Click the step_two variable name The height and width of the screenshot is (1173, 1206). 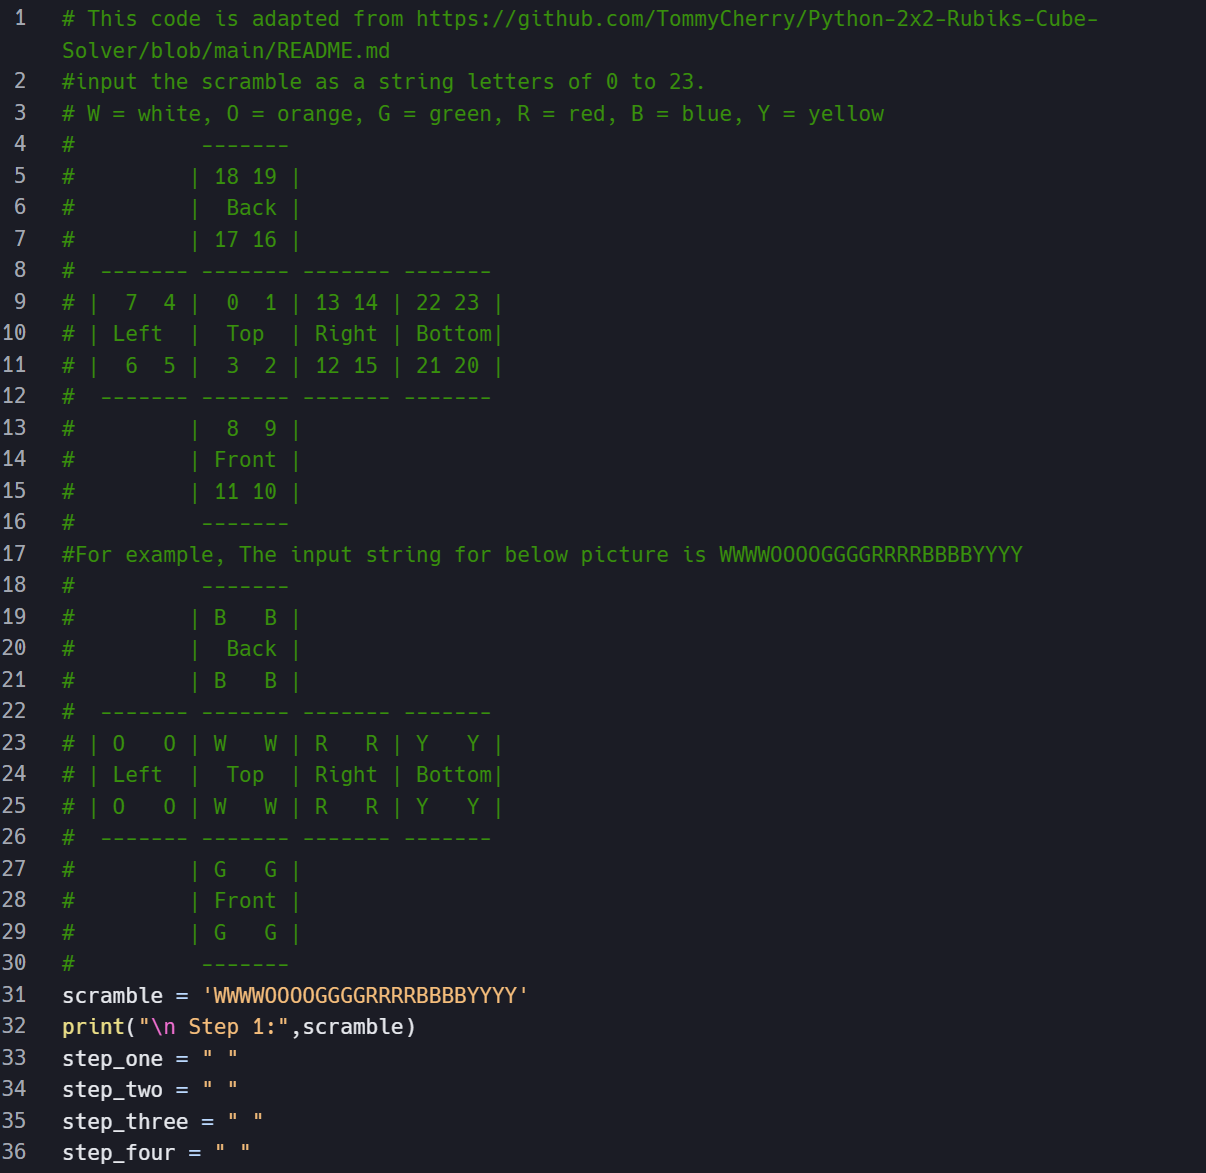[112, 1090]
